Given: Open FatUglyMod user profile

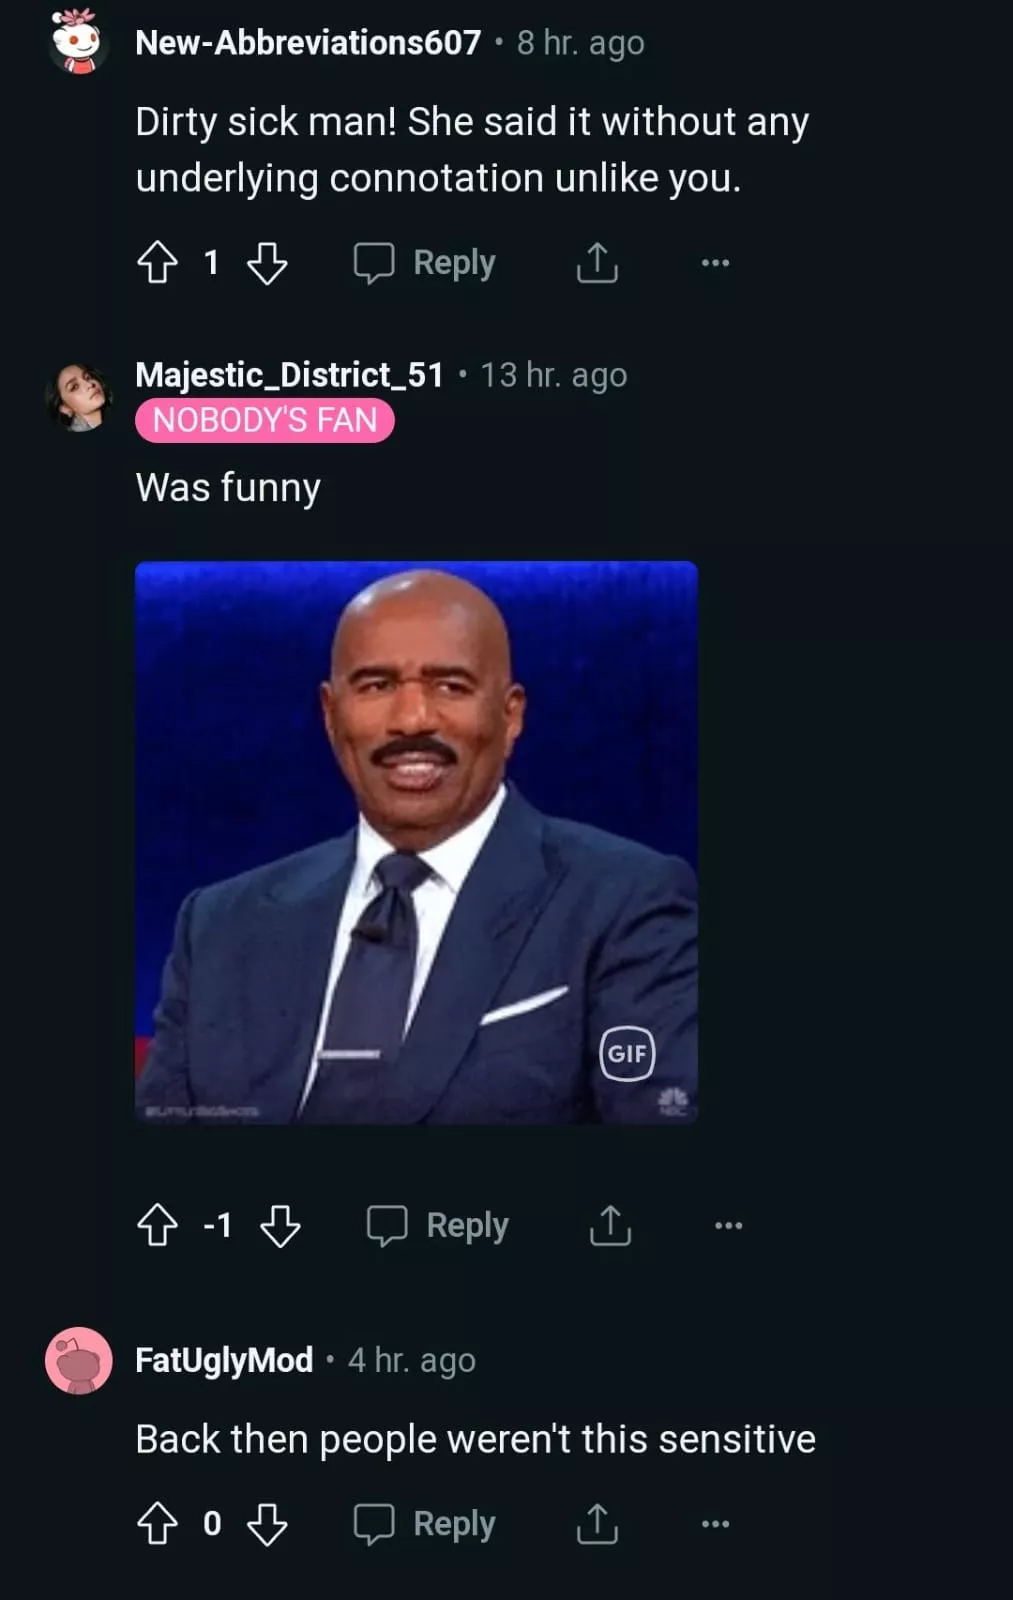Looking at the screenshot, I should coord(224,1360).
